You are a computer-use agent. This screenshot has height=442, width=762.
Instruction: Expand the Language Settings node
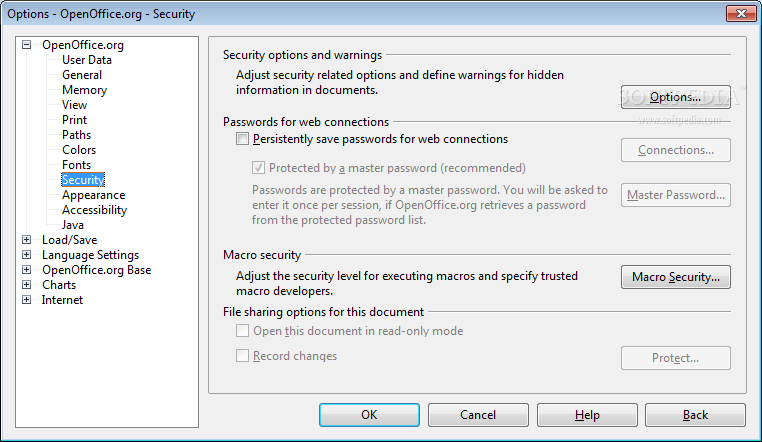tap(27, 255)
